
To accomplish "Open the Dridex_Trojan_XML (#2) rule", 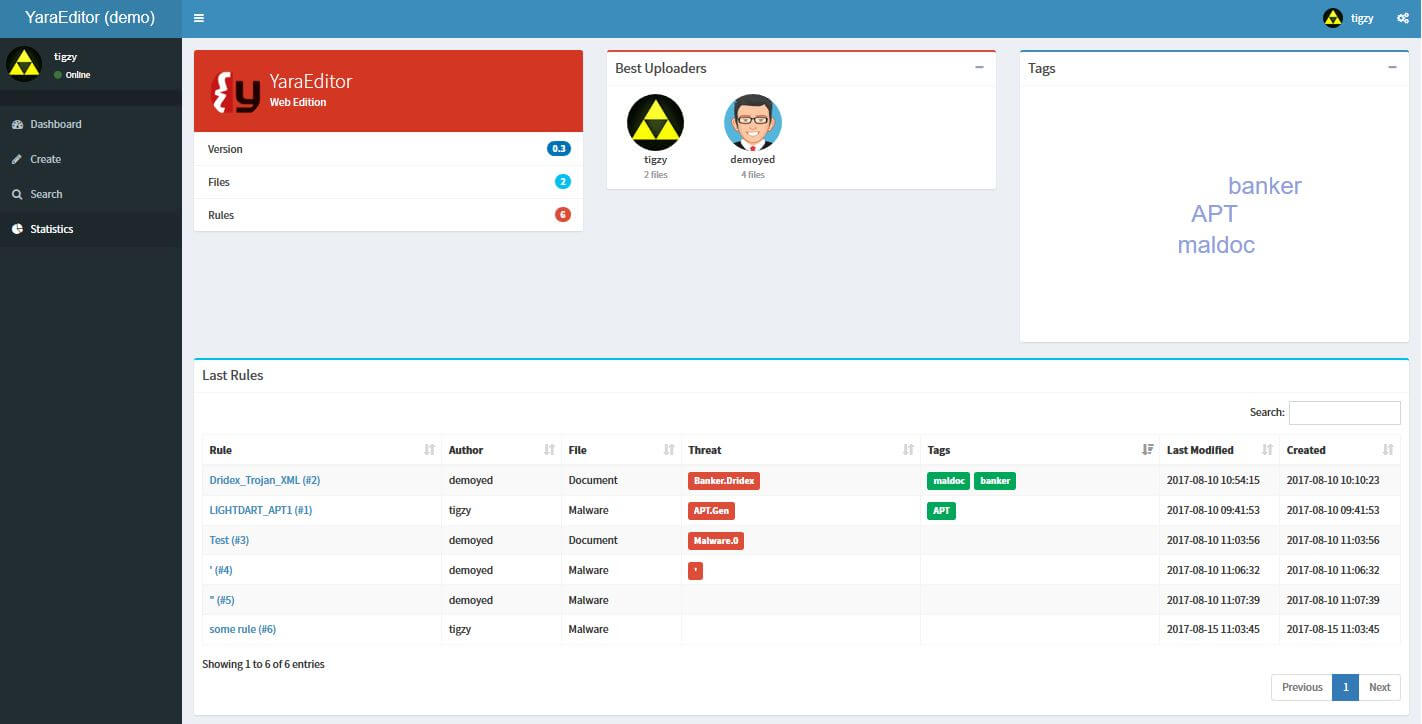I will click(x=264, y=480).
